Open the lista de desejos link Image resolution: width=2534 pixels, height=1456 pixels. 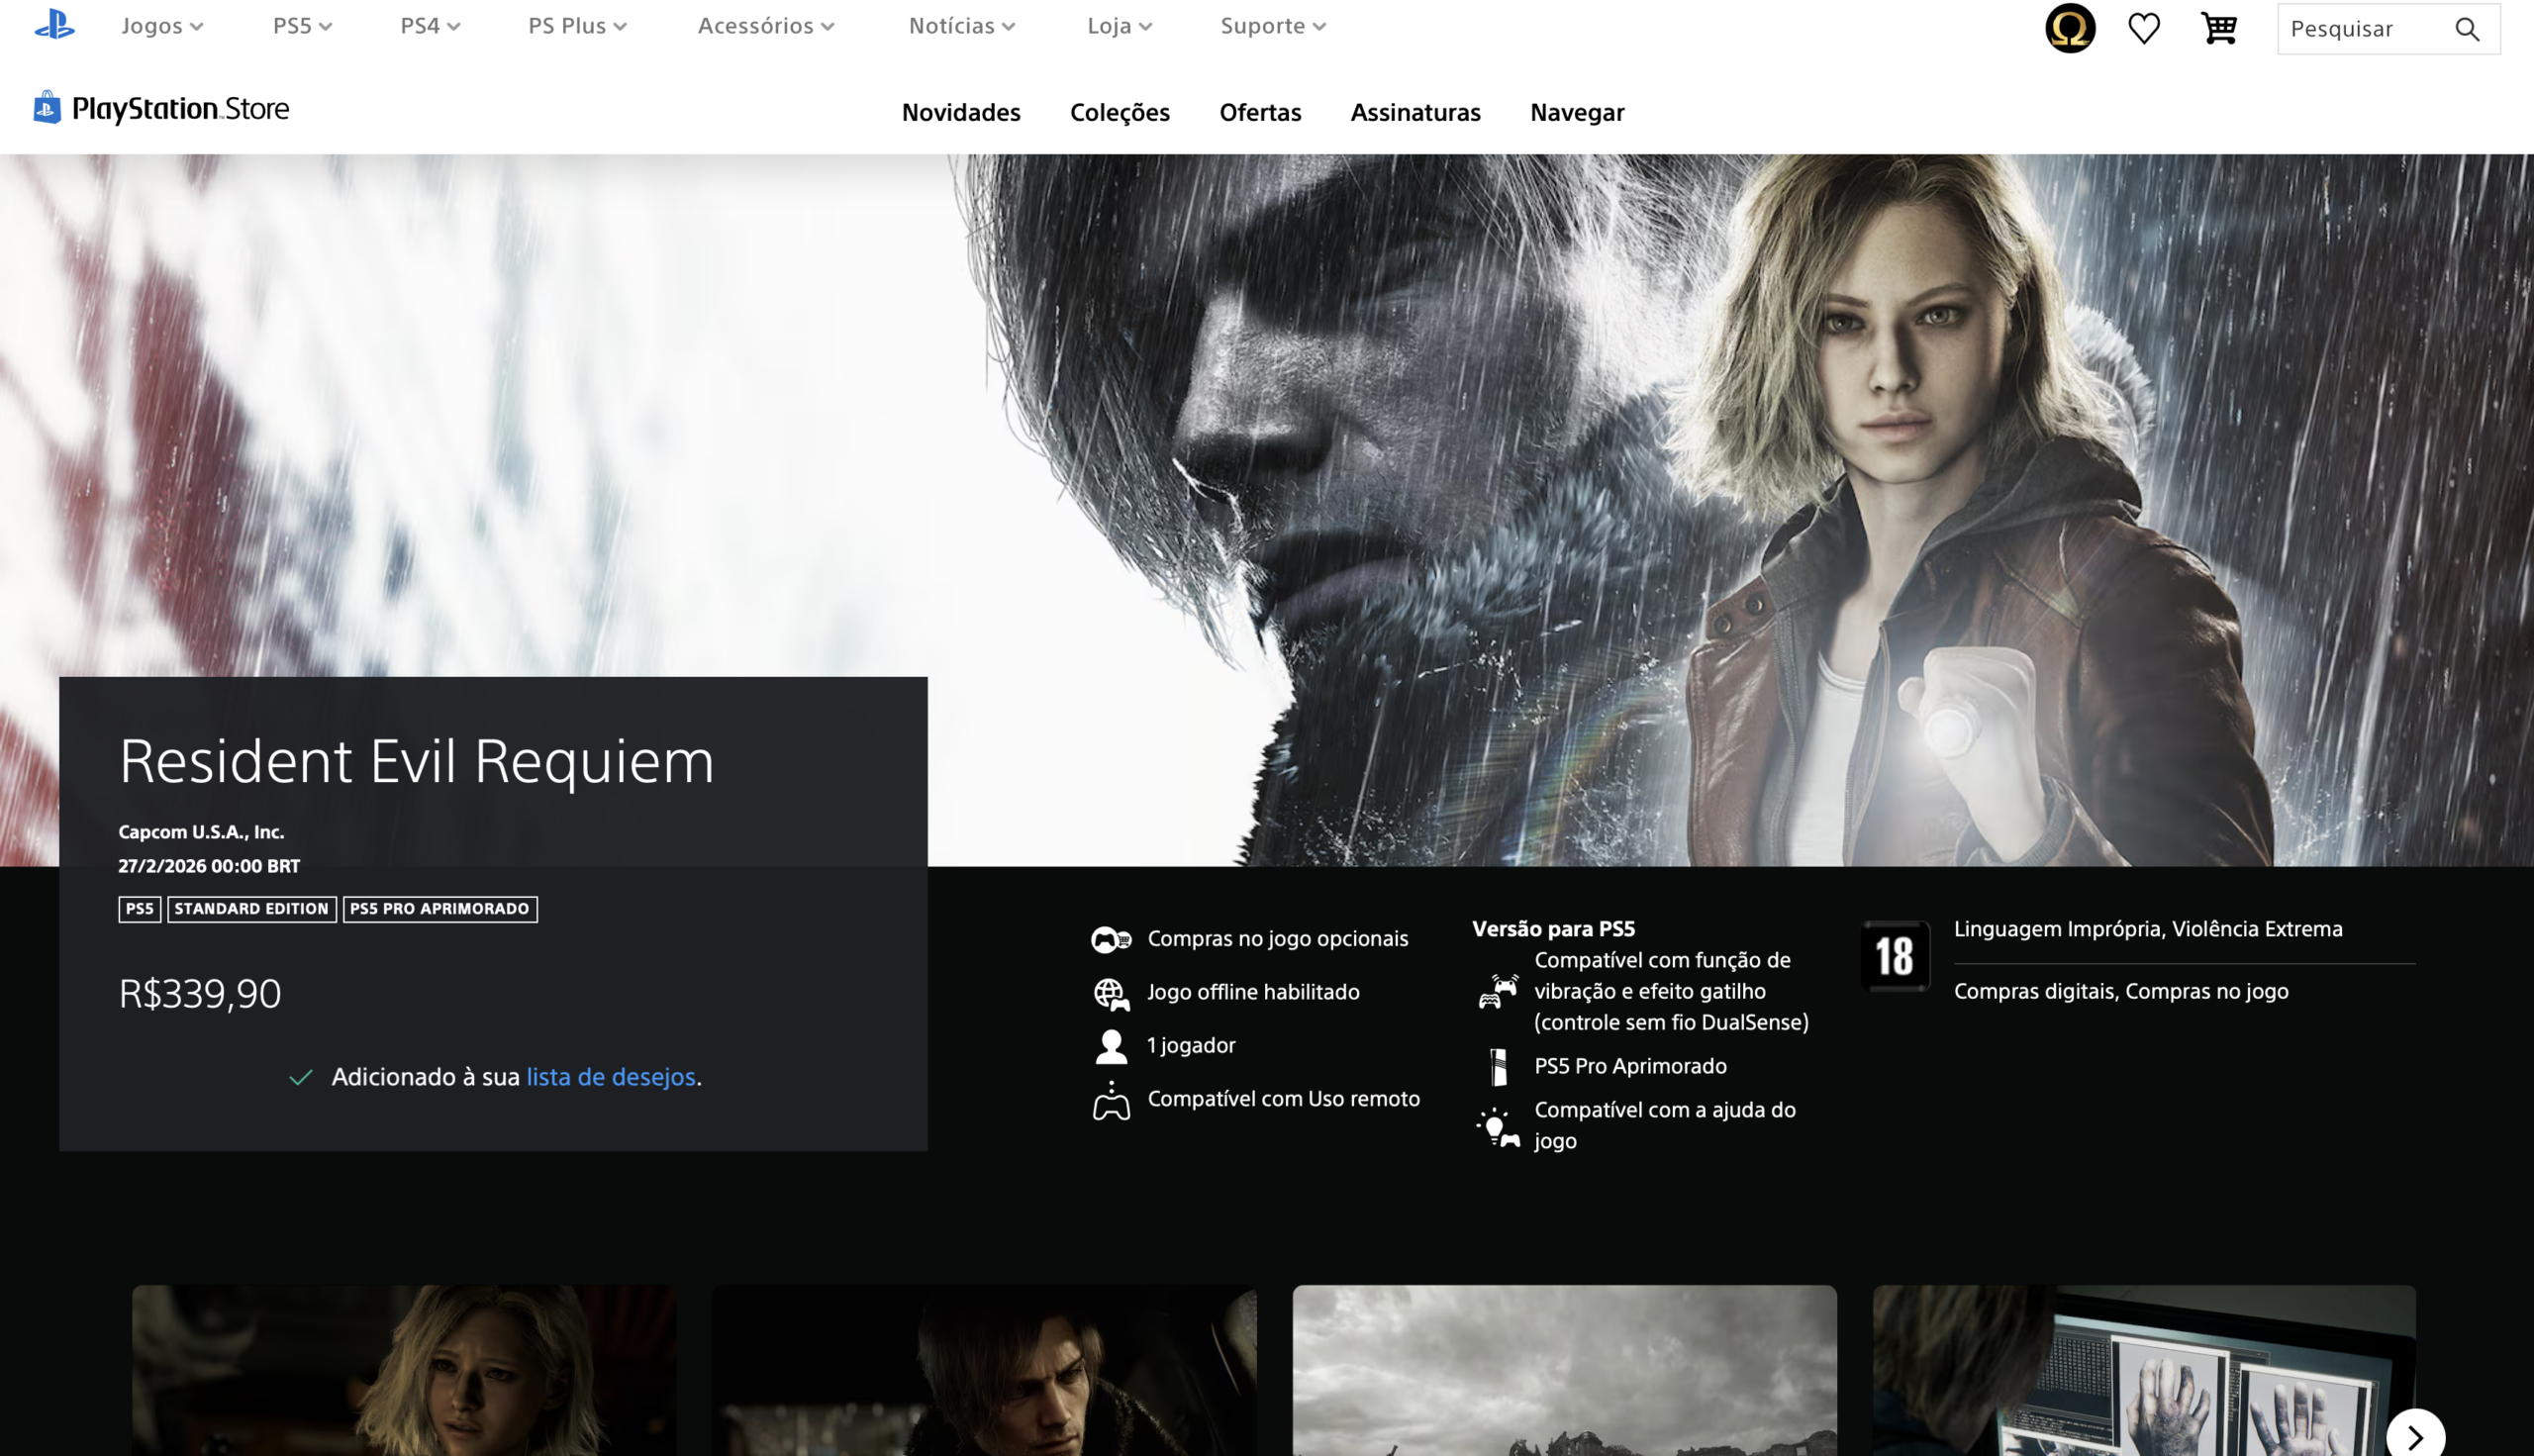tap(611, 1077)
